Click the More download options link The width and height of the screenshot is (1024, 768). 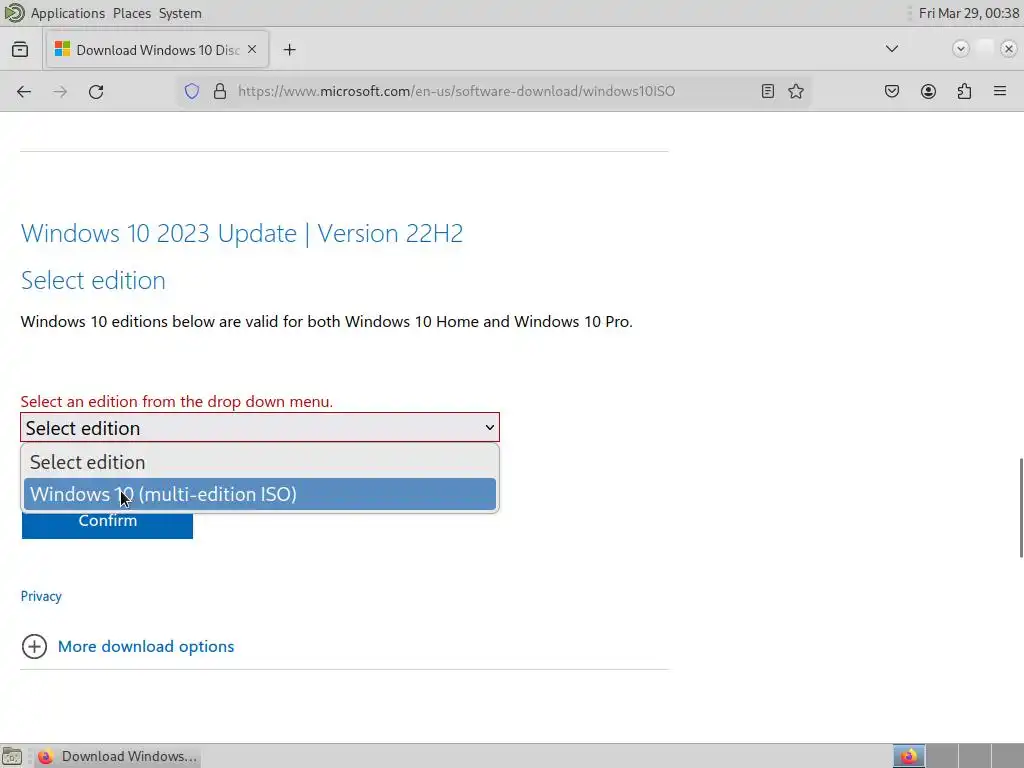(x=146, y=647)
